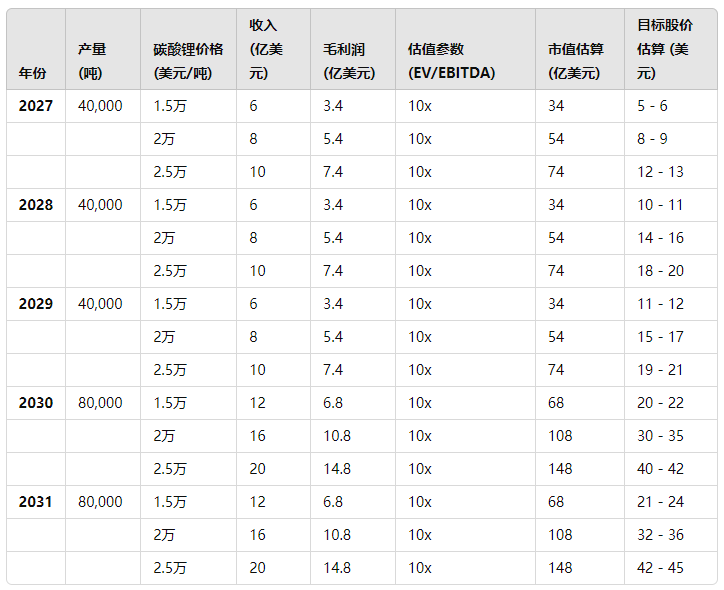Screen dimensions: 724x590
Task: Click the 市值估算 (亿美元) header
Action: 574,61
